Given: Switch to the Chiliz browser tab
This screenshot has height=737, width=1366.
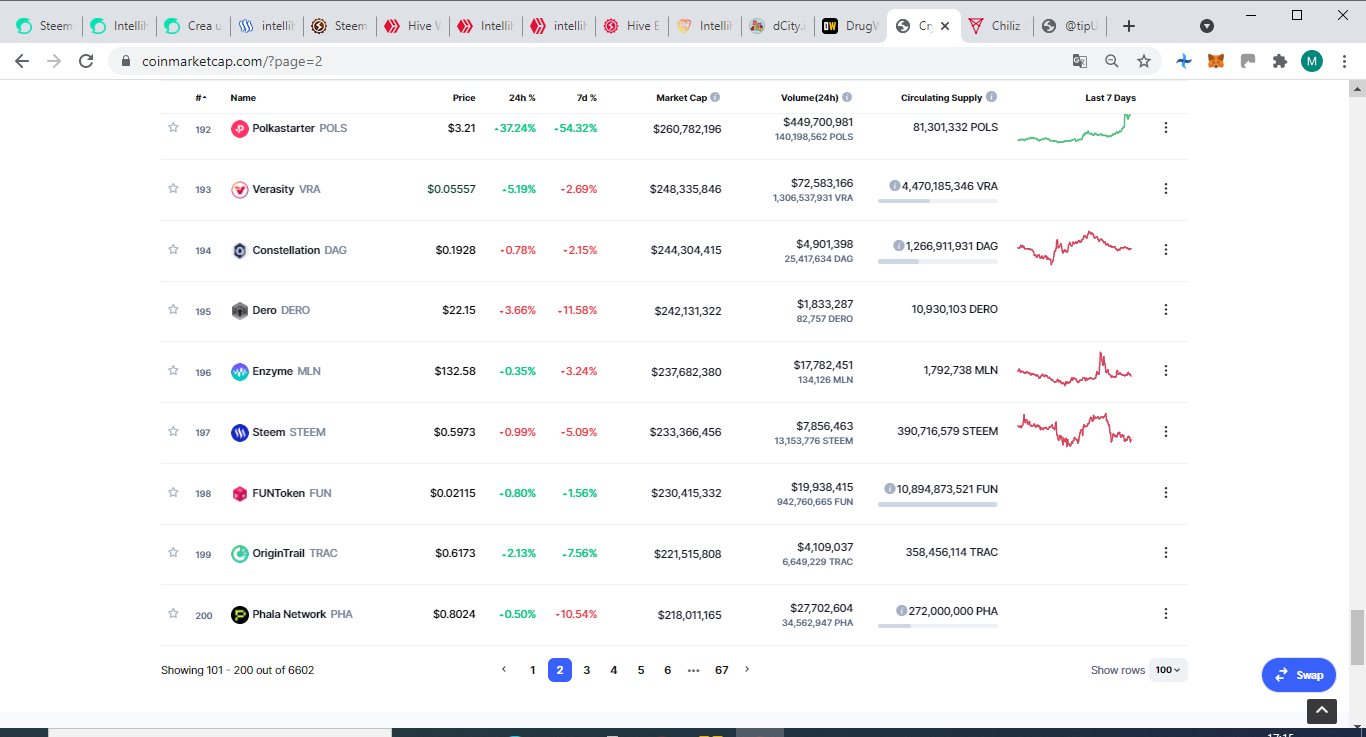Looking at the screenshot, I should click(995, 26).
